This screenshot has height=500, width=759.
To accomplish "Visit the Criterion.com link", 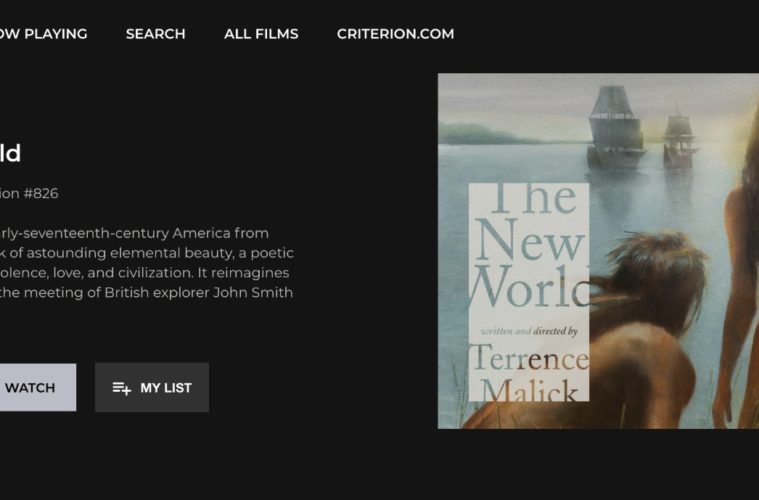I will (395, 34).
